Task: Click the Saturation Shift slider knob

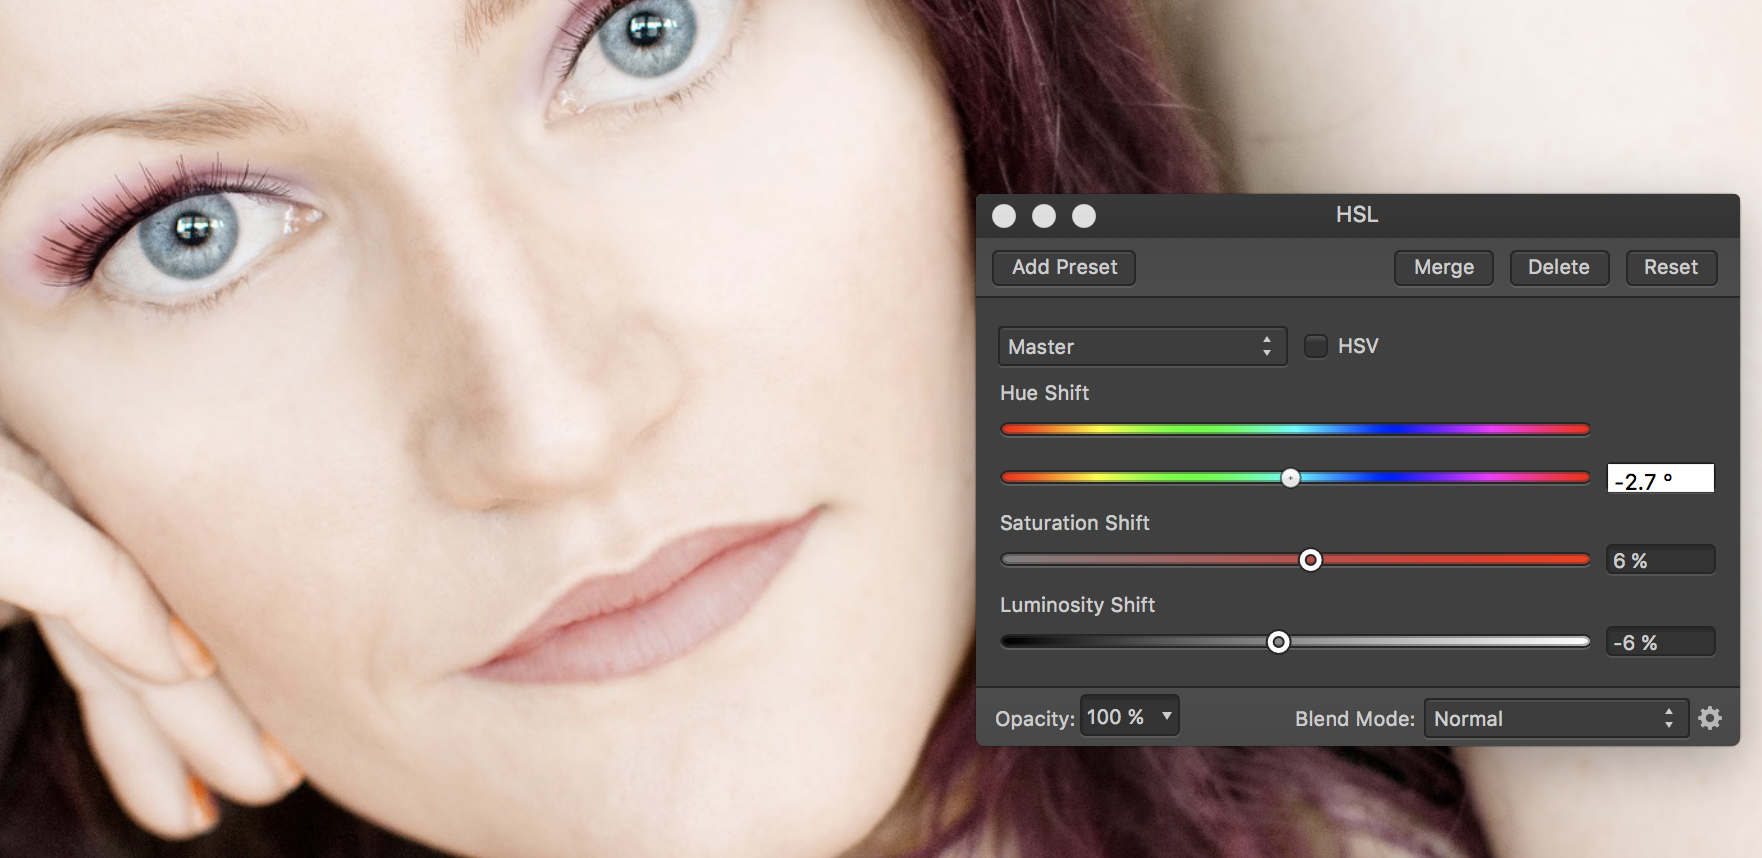Action: (1310, 560)
